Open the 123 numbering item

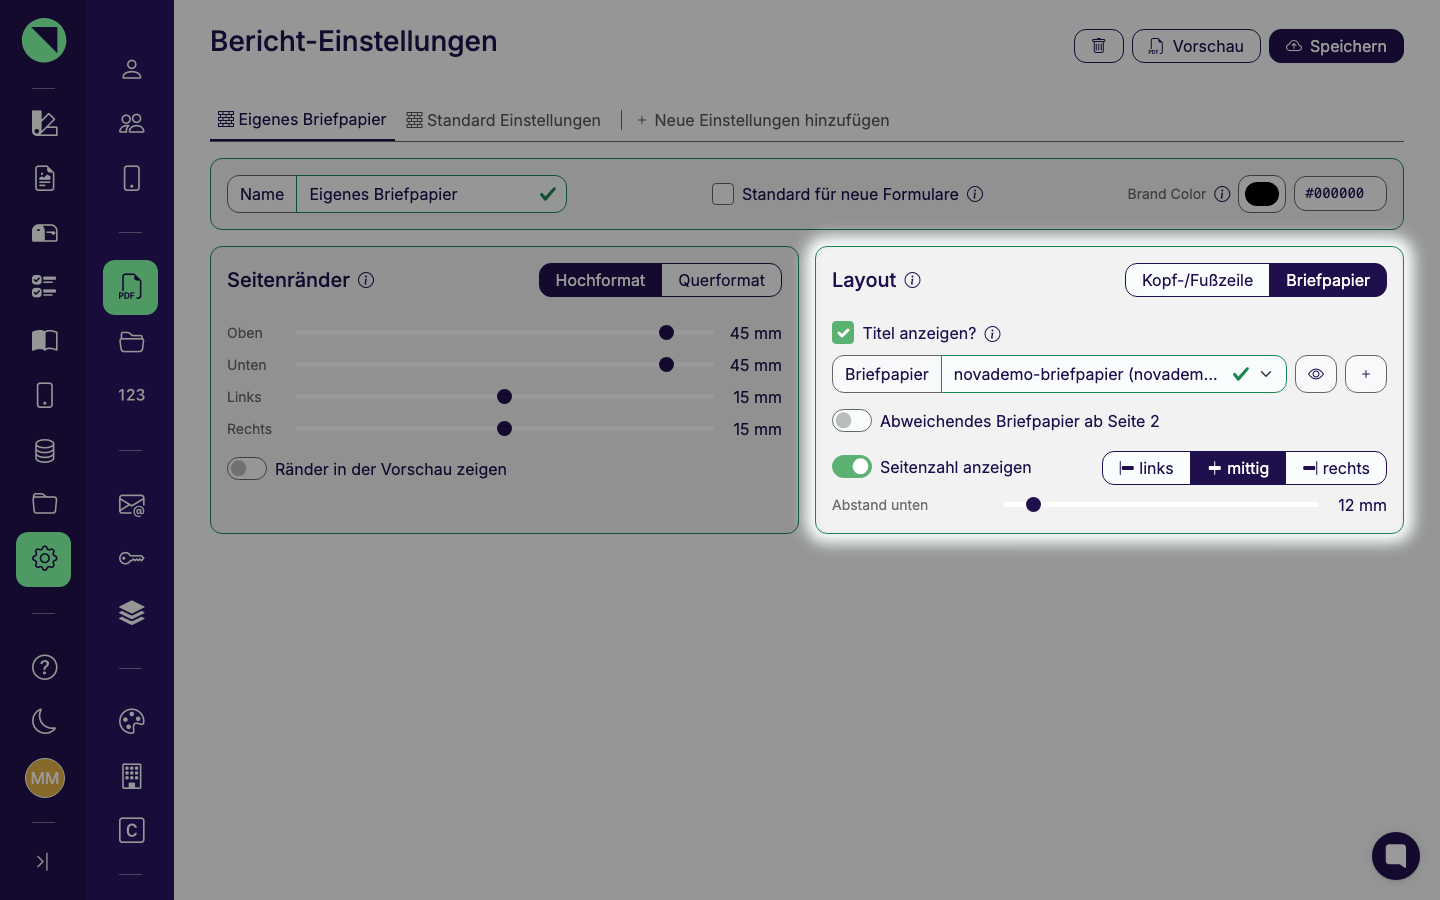131,395
